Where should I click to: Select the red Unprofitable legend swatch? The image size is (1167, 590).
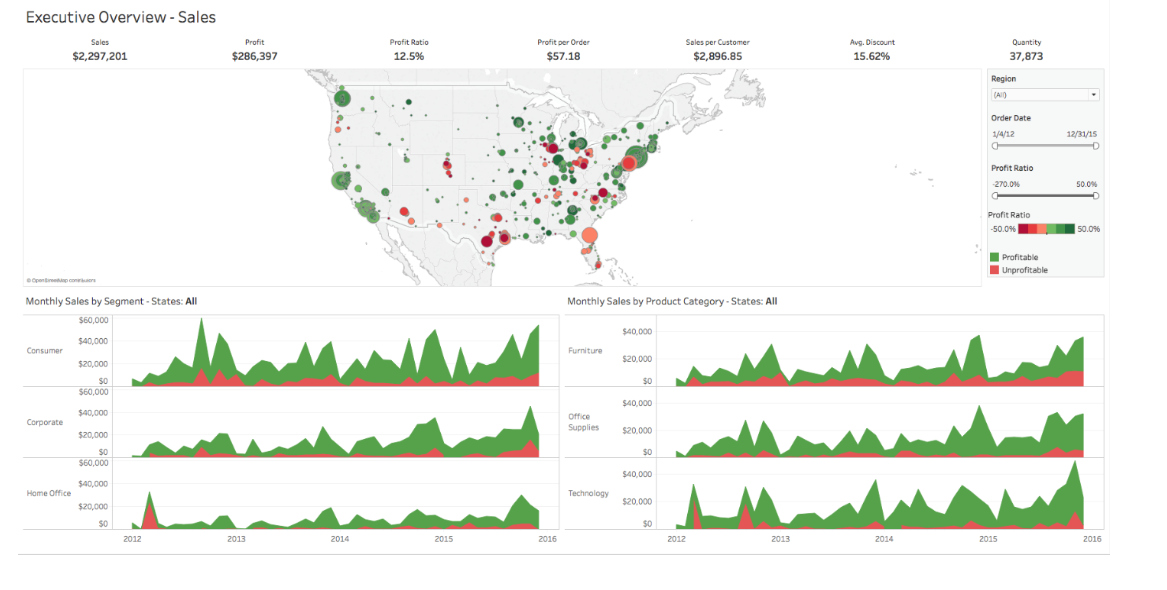995,270
